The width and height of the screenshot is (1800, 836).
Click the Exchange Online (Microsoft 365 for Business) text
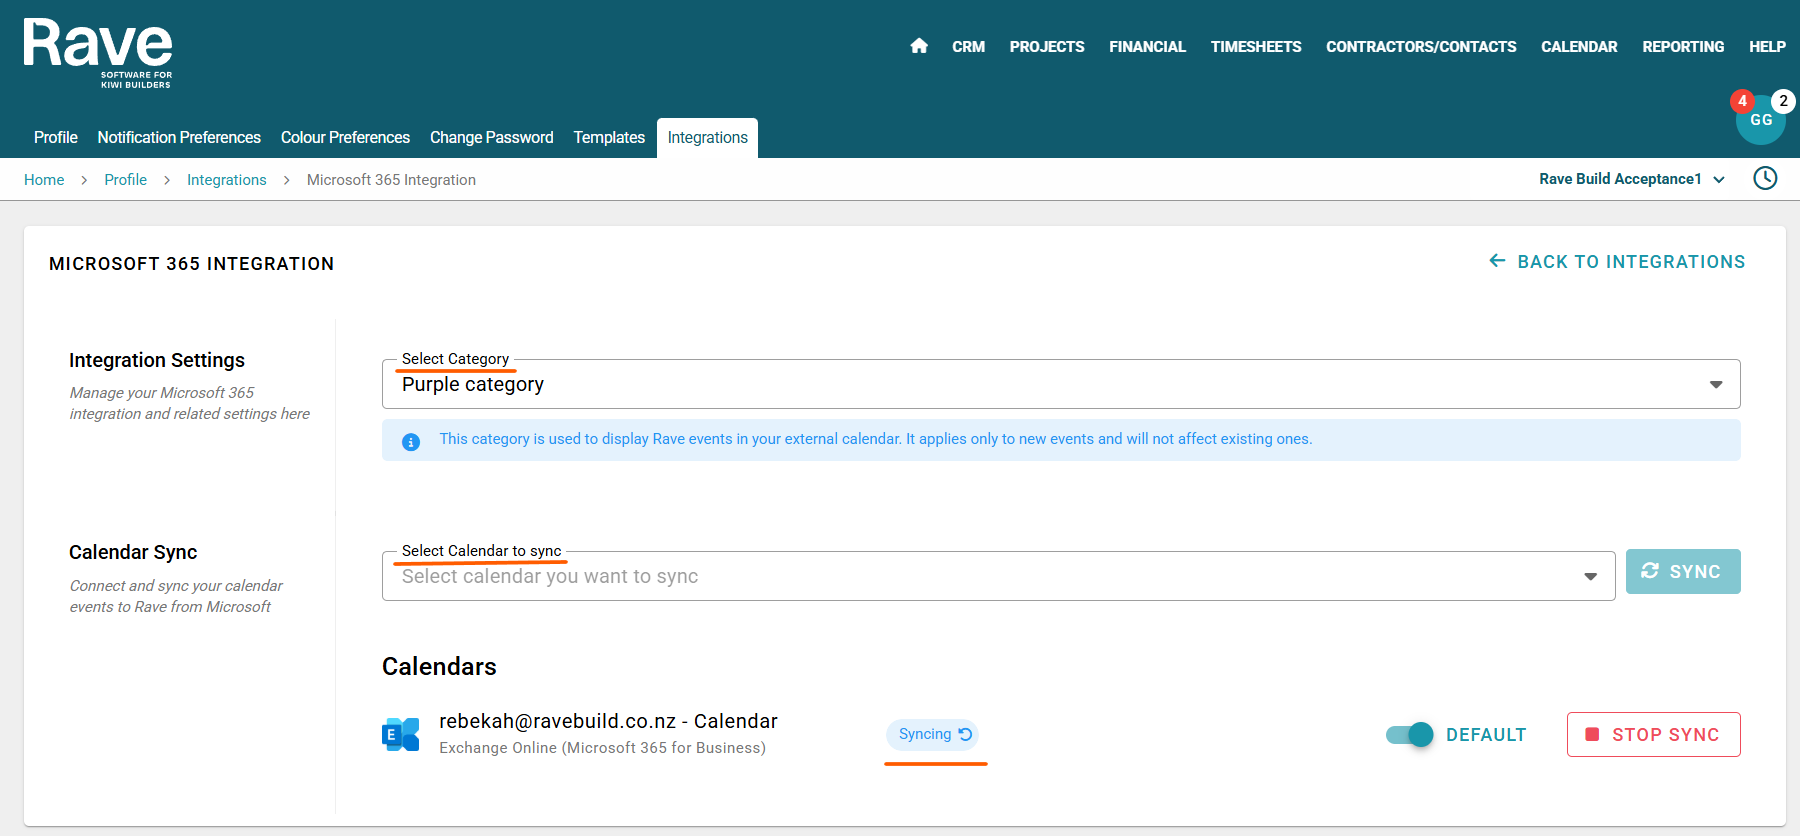pos(602,748)
